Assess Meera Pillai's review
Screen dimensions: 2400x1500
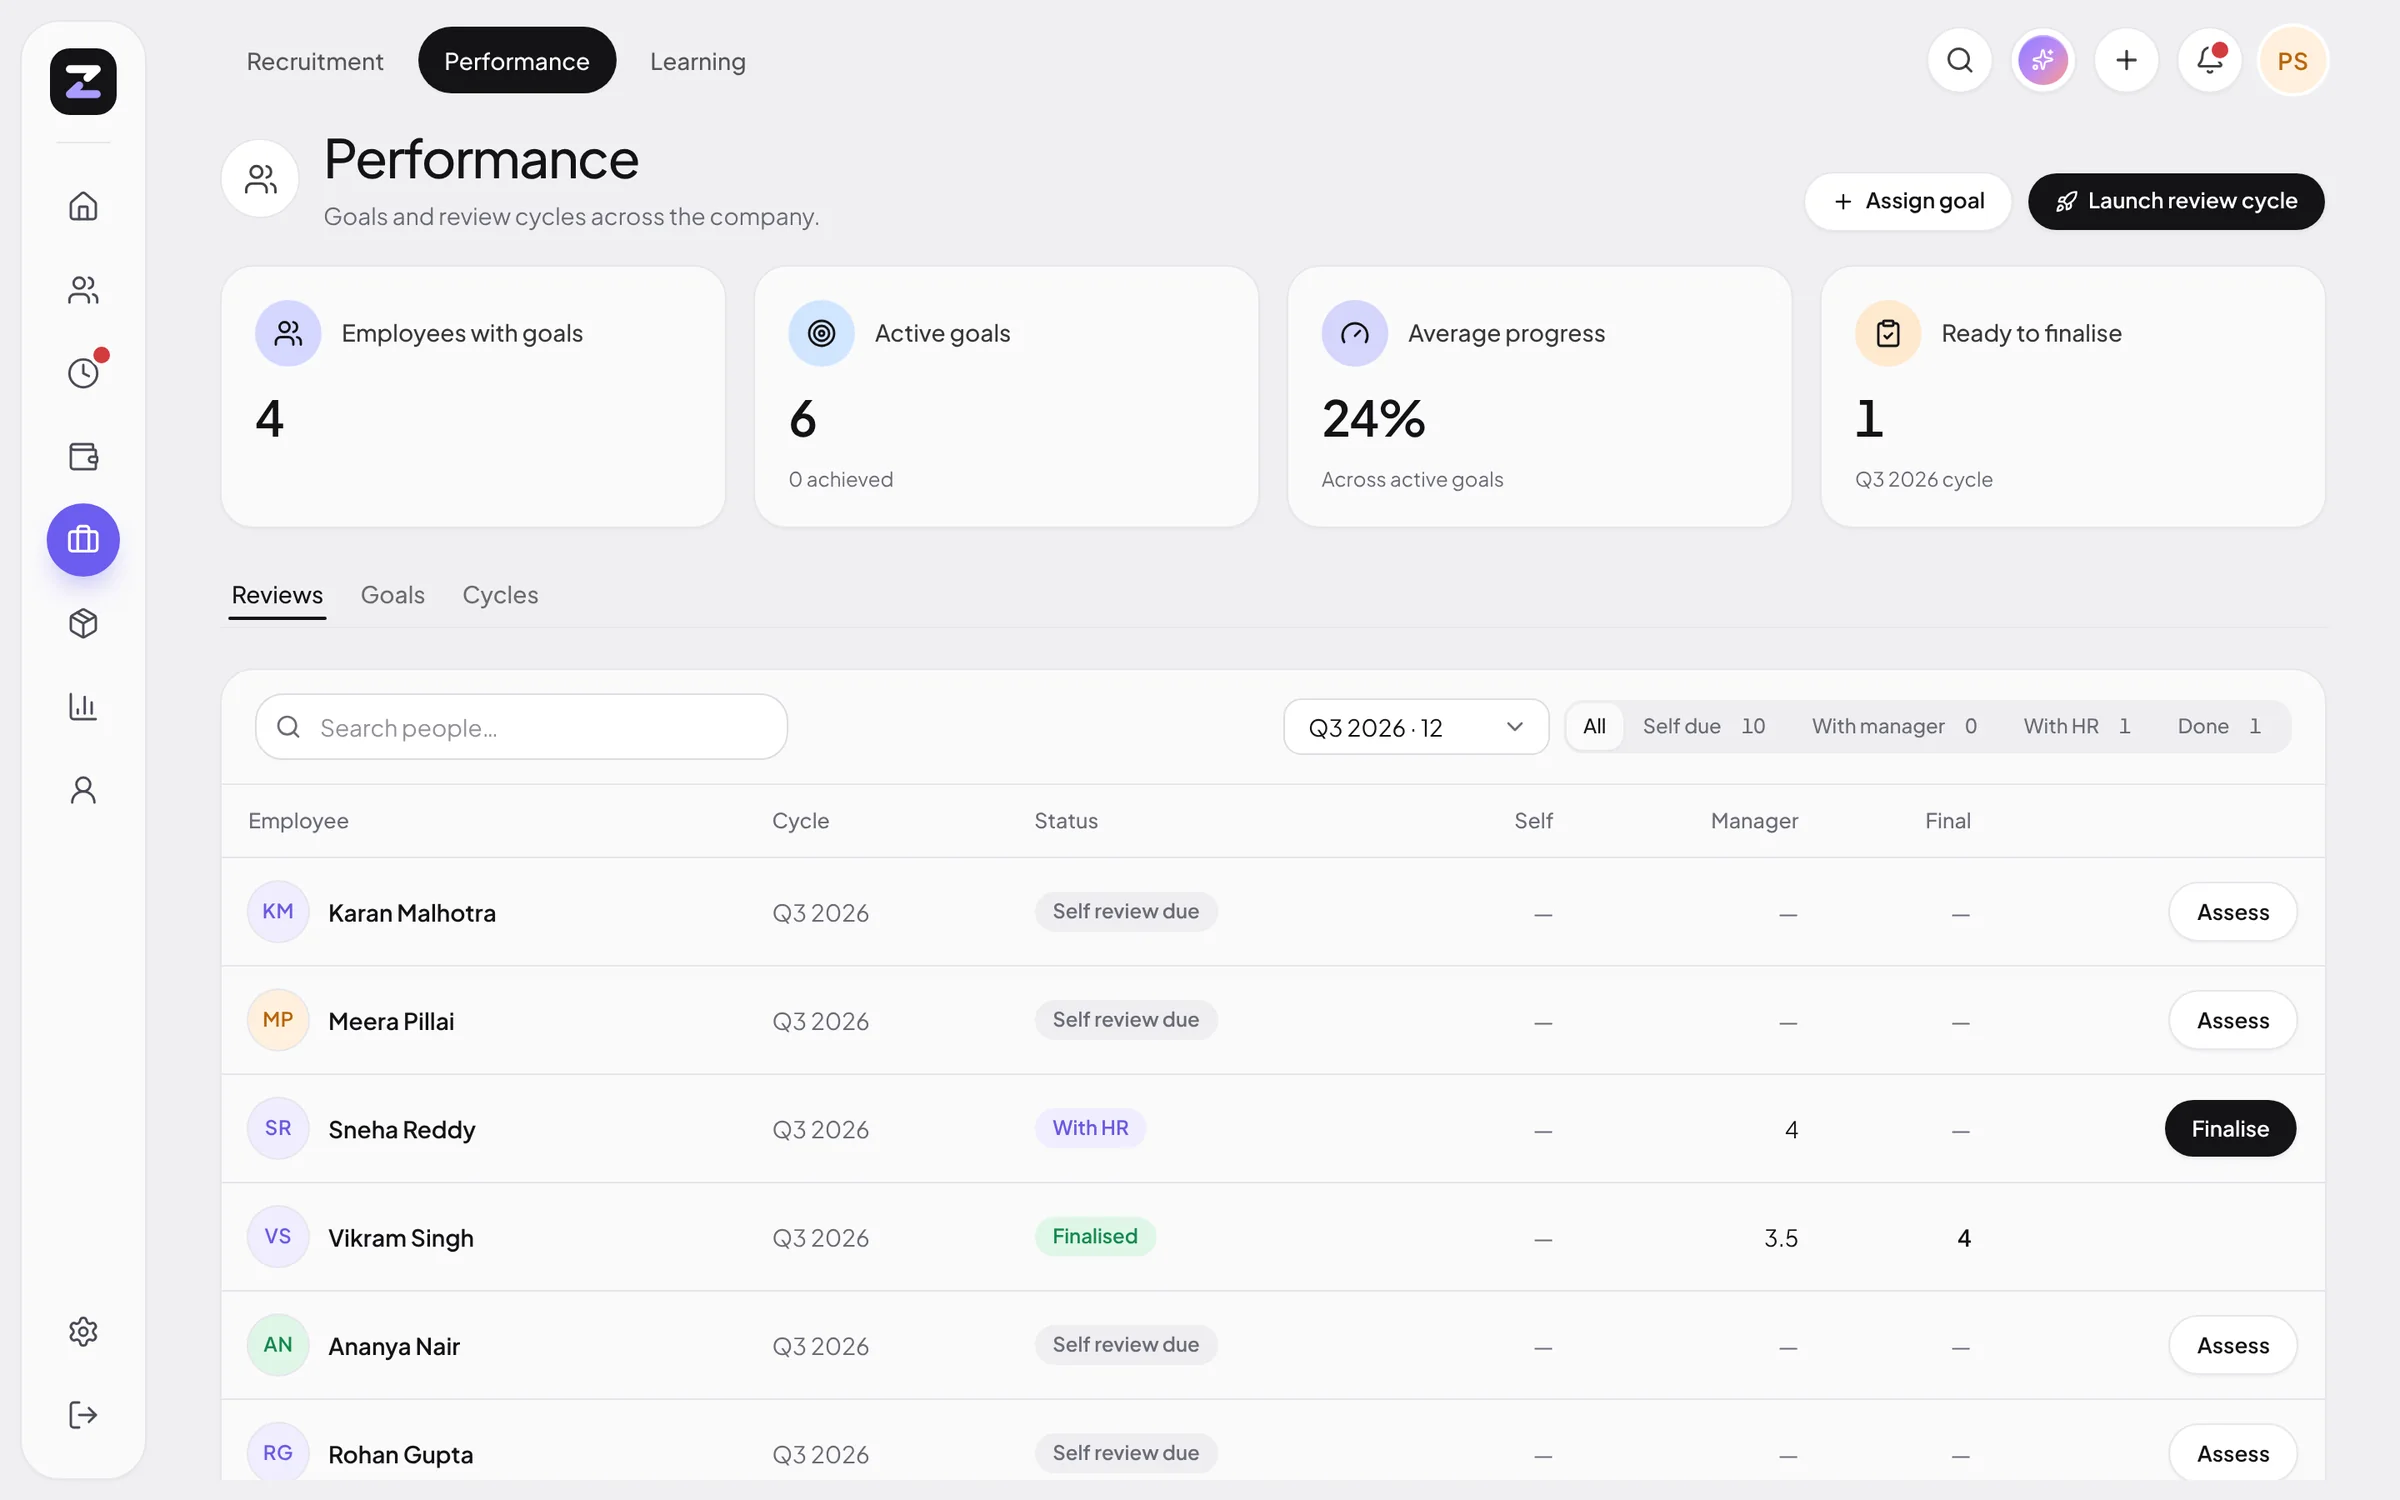[x=2233, y=1021]
